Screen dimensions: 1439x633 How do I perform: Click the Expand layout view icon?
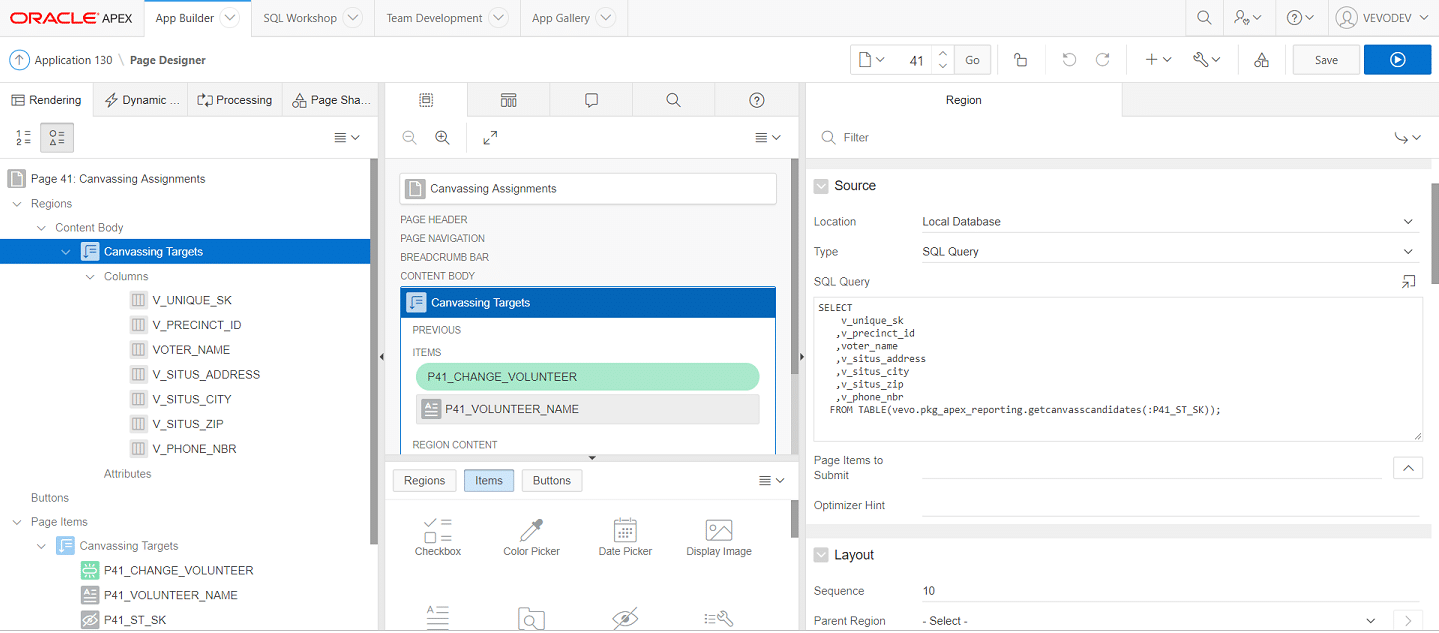489,136
